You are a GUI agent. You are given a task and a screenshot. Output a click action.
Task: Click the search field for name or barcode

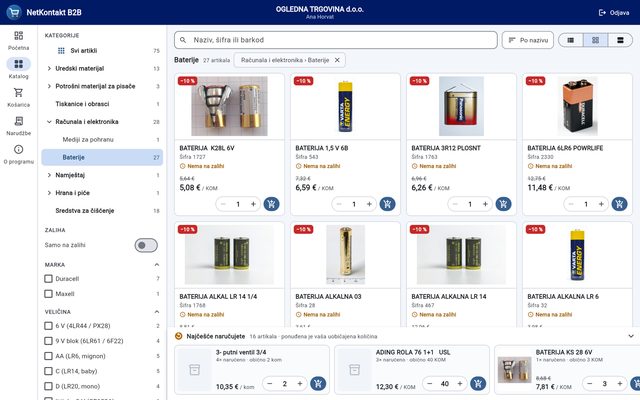click(x=336, y=40)
